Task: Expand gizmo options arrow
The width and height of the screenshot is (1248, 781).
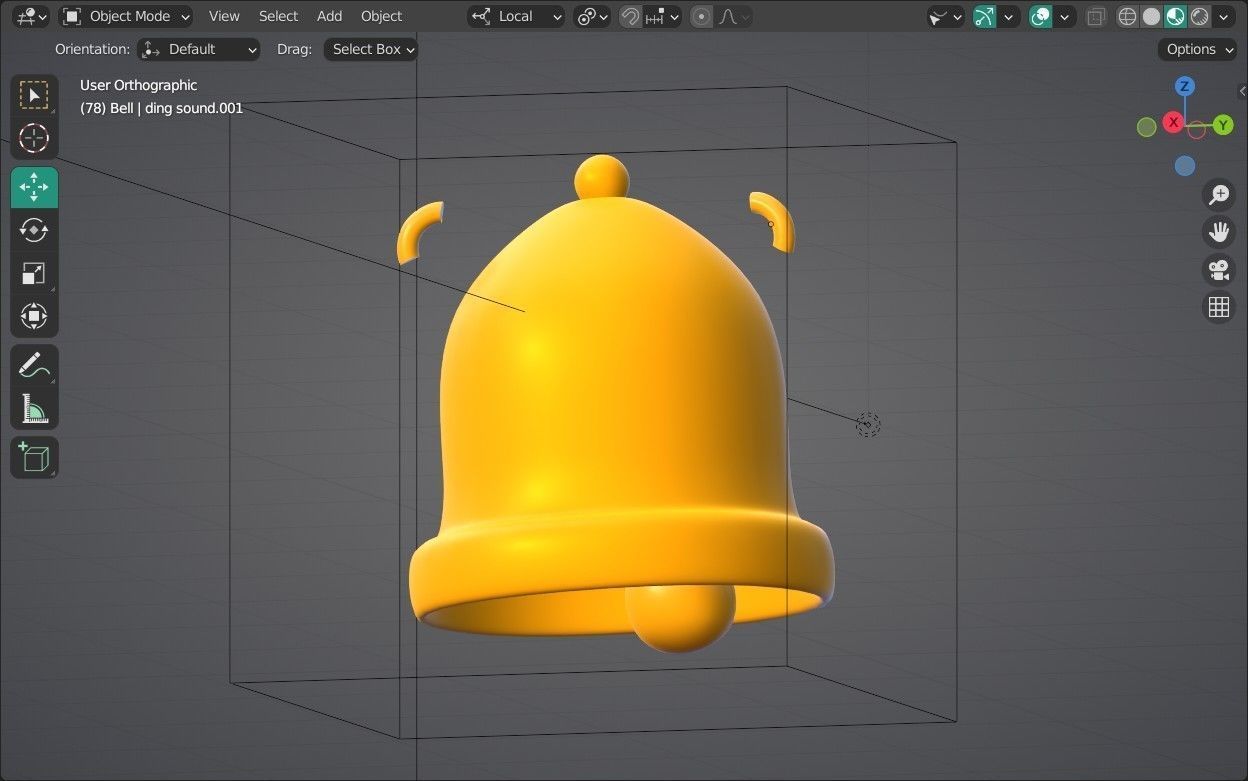Action: point(1009,16)
